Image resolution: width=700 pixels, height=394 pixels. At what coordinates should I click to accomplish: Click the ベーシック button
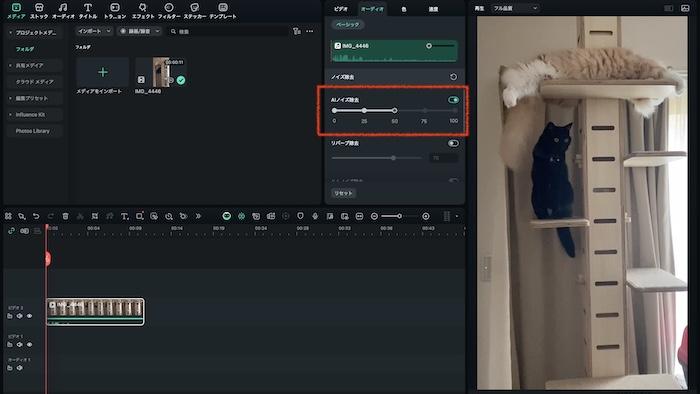tap(347, 25)
